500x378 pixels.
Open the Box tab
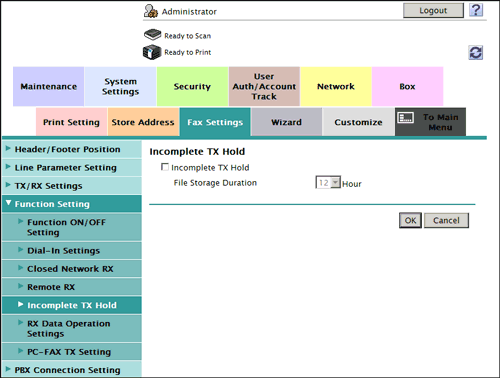click(x=407, y=86)
